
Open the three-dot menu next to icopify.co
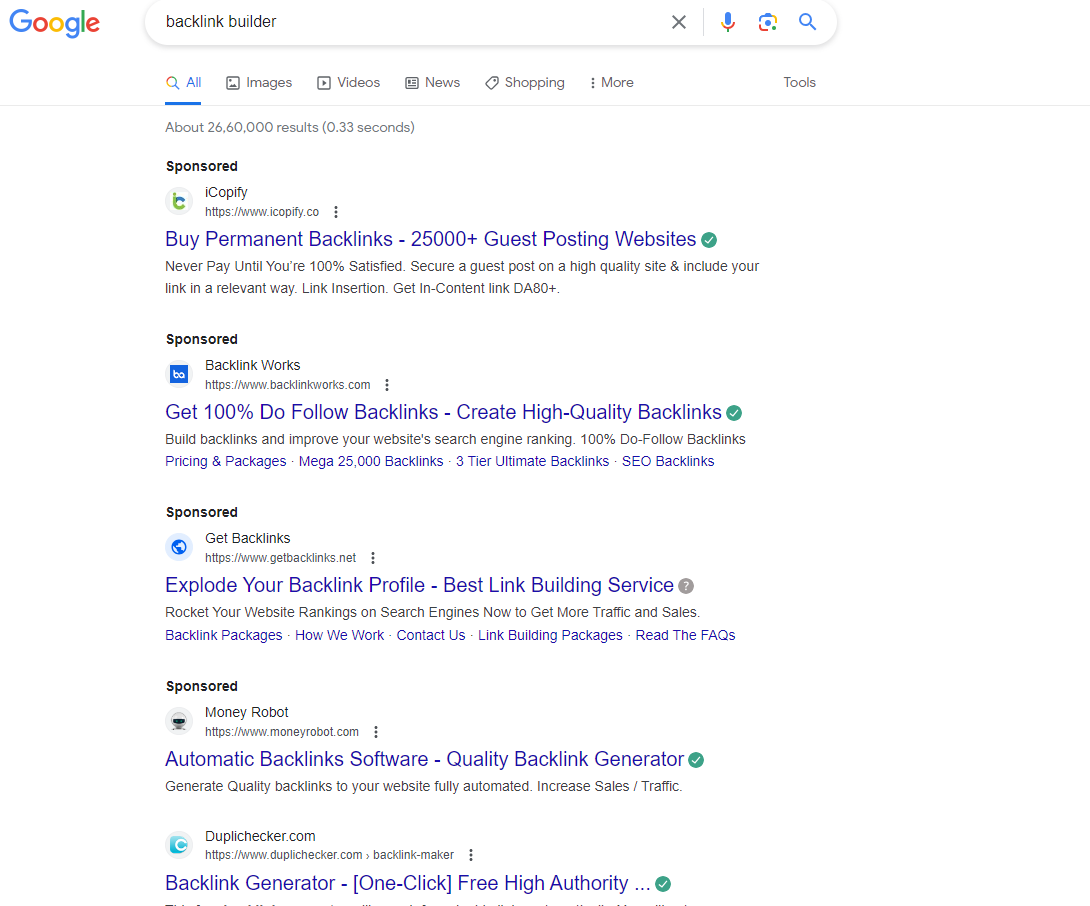(336, 212)
